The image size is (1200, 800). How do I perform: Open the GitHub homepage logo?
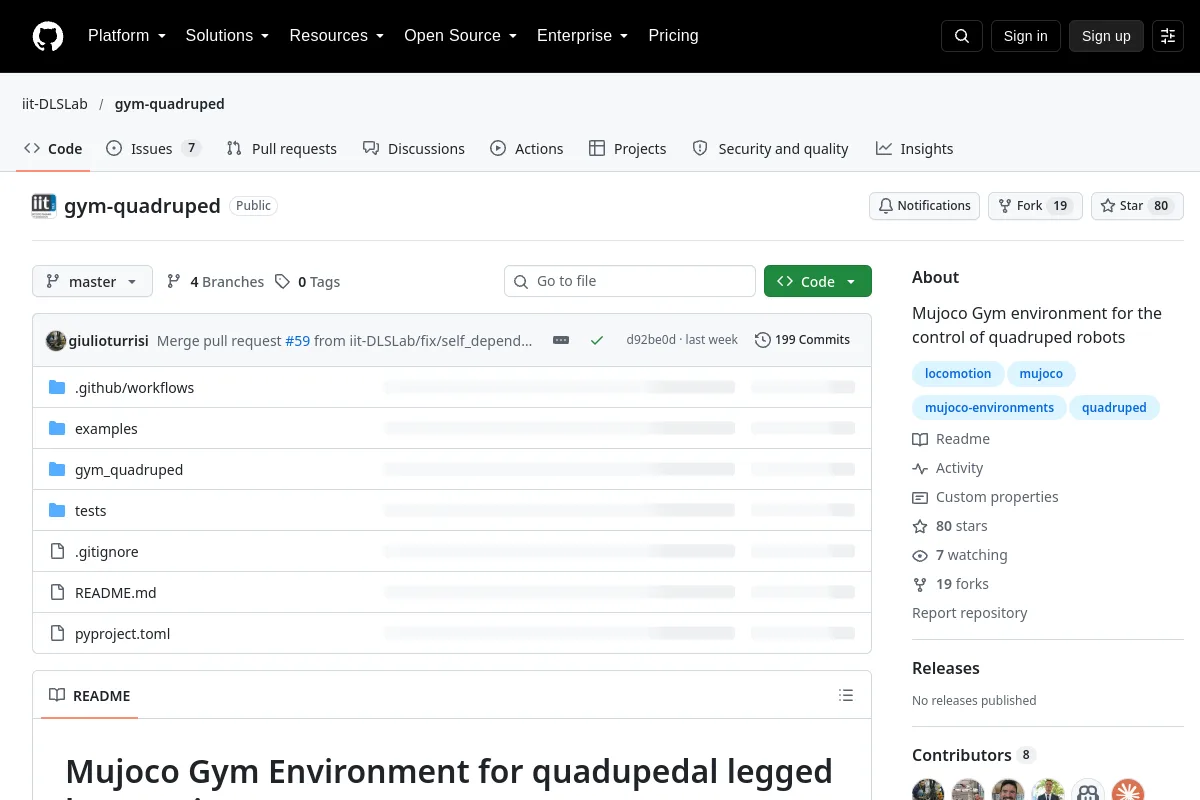click(48, 36)
